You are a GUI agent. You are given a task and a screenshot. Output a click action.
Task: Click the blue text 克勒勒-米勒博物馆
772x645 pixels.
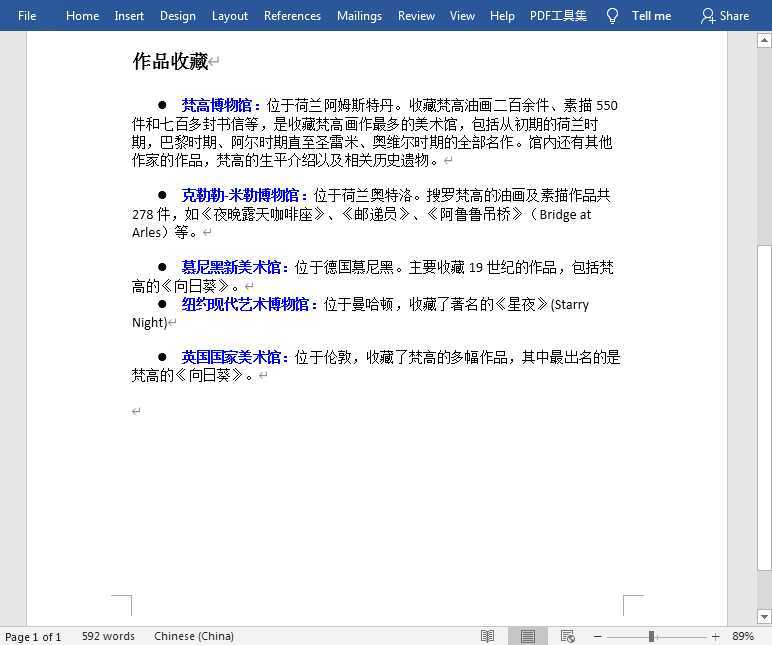tap(240, 195)
